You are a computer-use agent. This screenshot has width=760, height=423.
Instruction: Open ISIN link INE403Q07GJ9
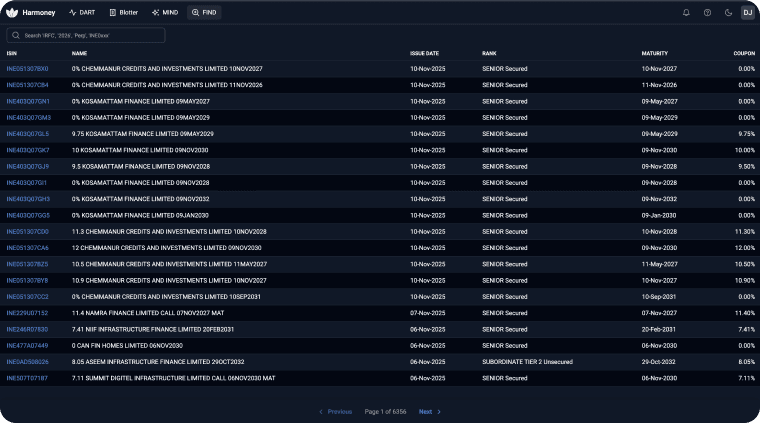click(x=28, y=167)
